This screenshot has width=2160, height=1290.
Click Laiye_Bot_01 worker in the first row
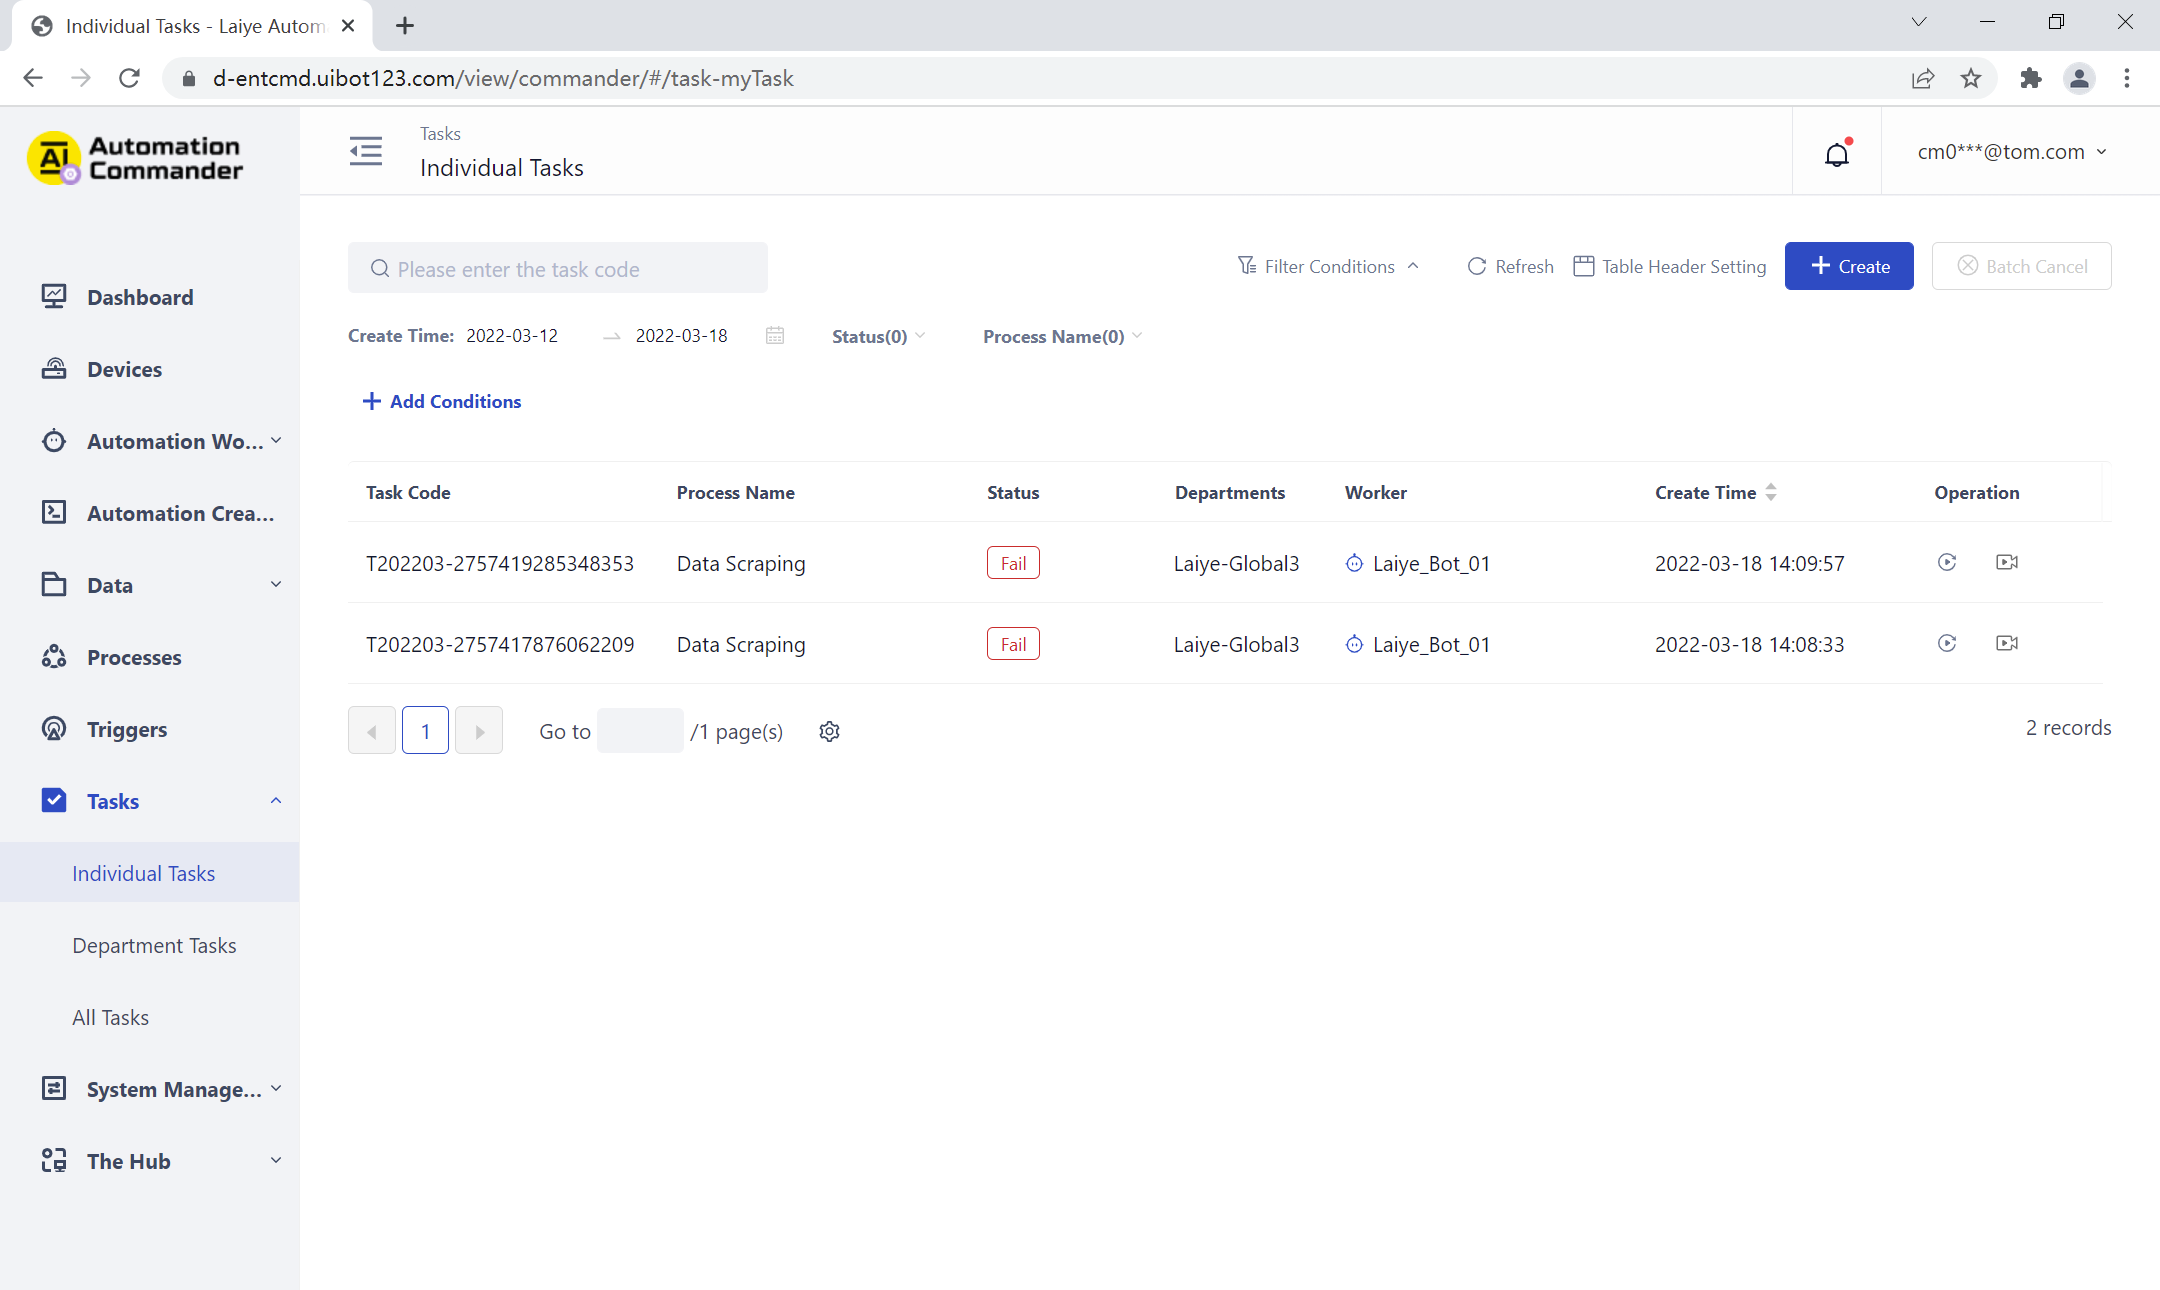pos(1418,563)
